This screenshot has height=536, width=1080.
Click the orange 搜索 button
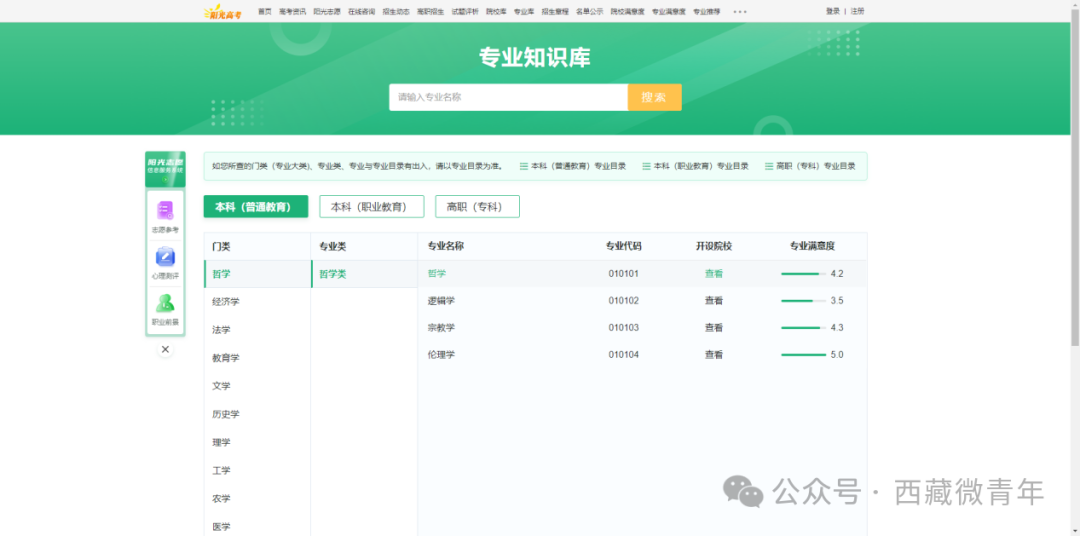654,97
